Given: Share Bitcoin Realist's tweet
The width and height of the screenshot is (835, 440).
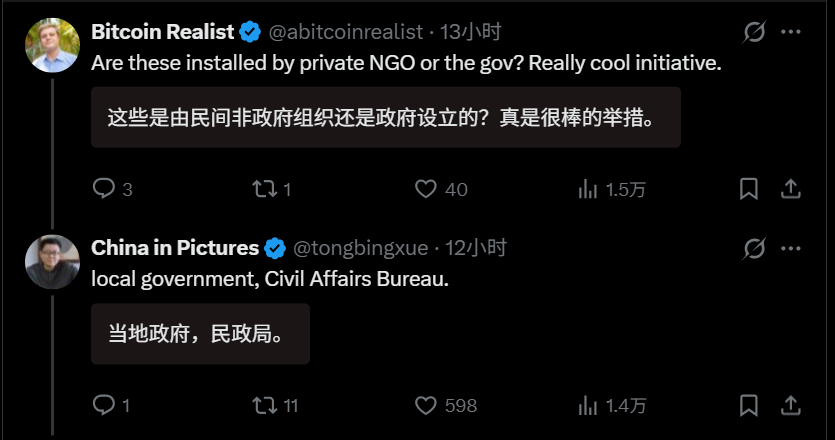Looking at the screenshot, I should 789,189.
